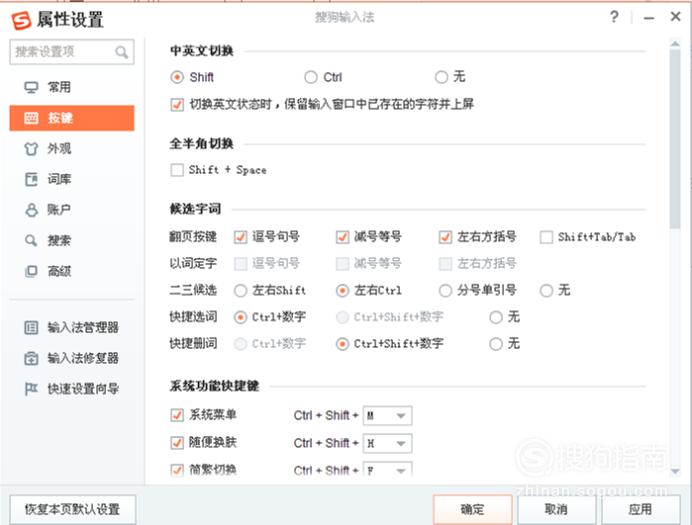Select 无 for 快捷删词
The width and height of the screenshot is (692, 525).
496,344
